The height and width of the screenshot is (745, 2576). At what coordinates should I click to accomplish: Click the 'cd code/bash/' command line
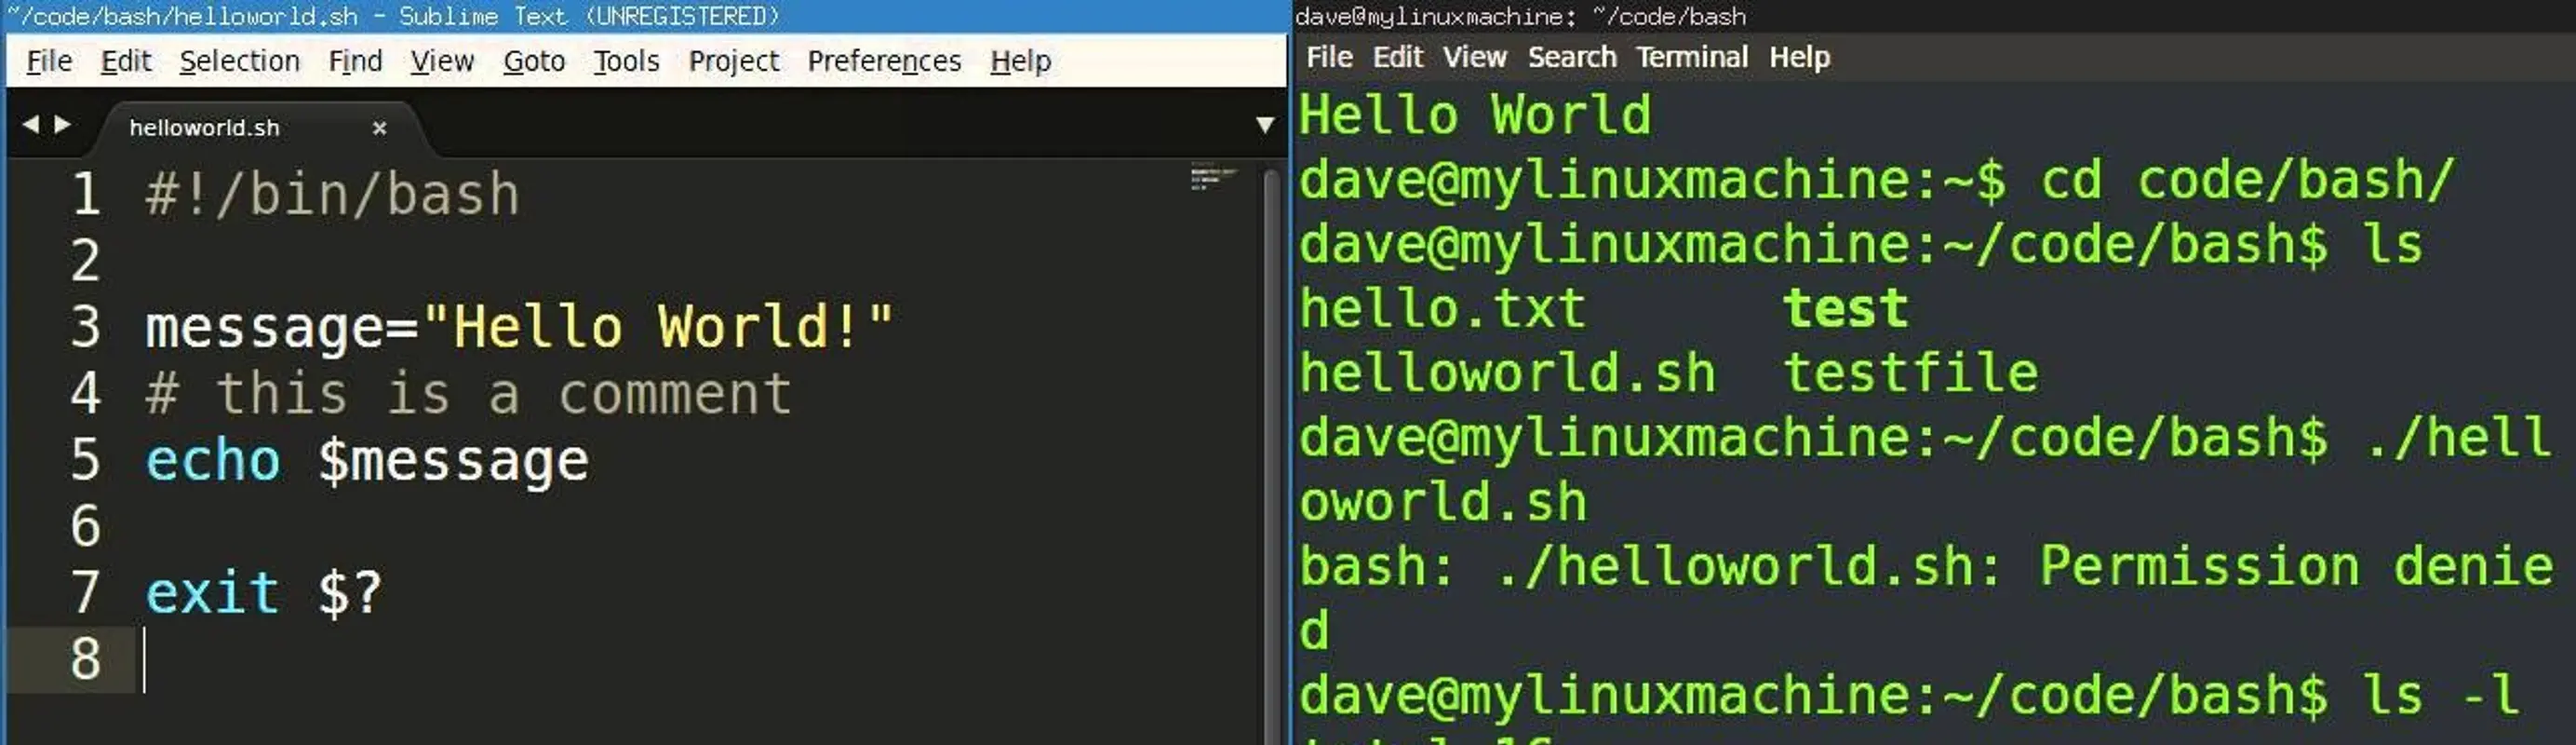(x=2247, y=180)
